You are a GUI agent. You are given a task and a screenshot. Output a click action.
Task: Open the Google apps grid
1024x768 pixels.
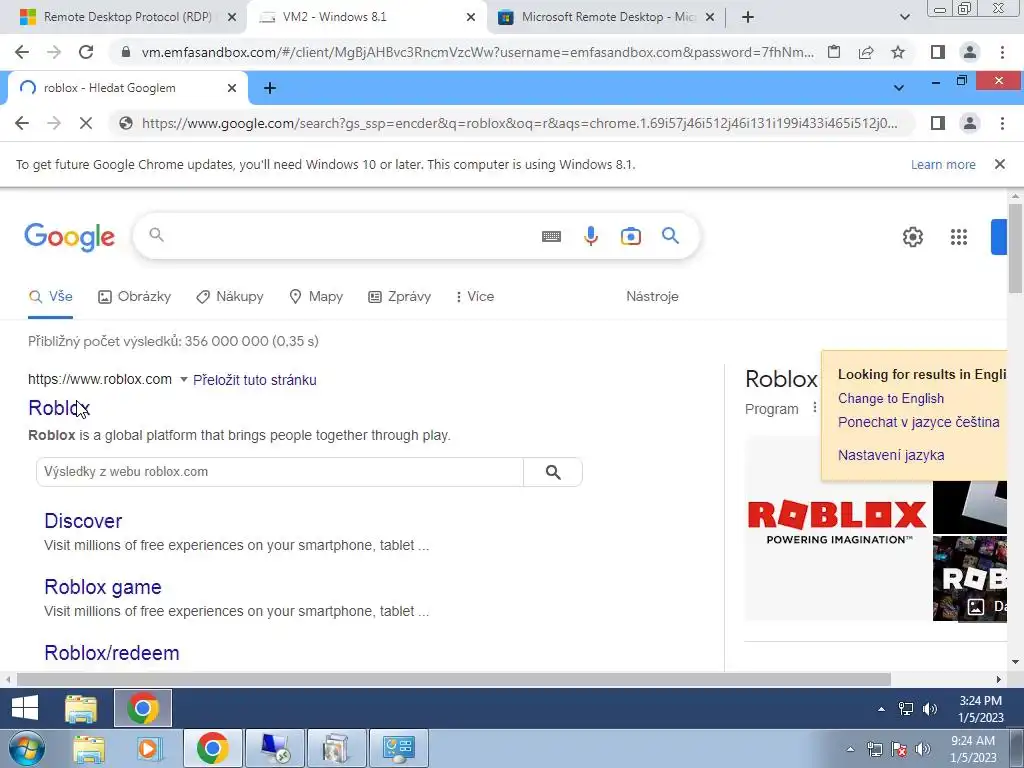959,236
